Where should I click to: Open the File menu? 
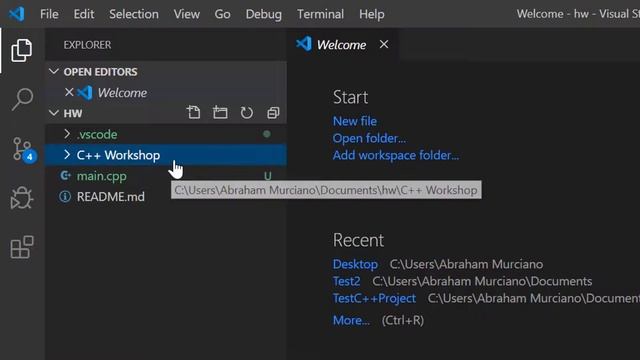coord(49,14)
